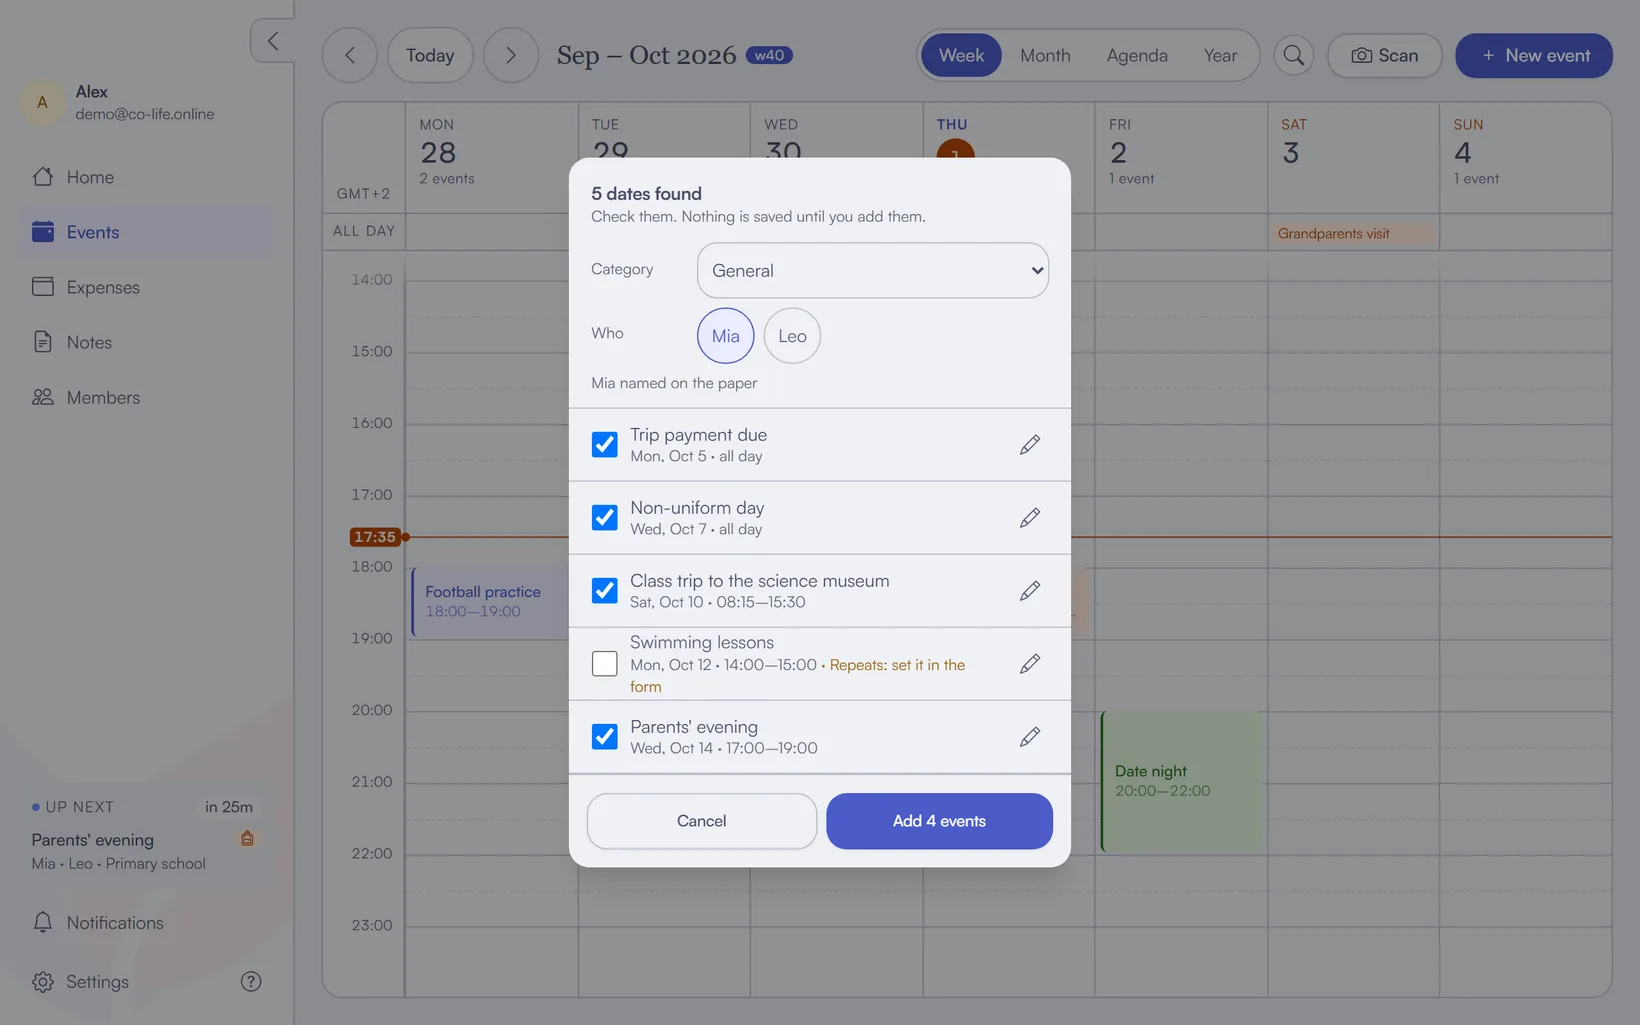This screenshot has width=1640, height=1025.
Task: Open the Scan camera button
Action: click(1385, 55)
